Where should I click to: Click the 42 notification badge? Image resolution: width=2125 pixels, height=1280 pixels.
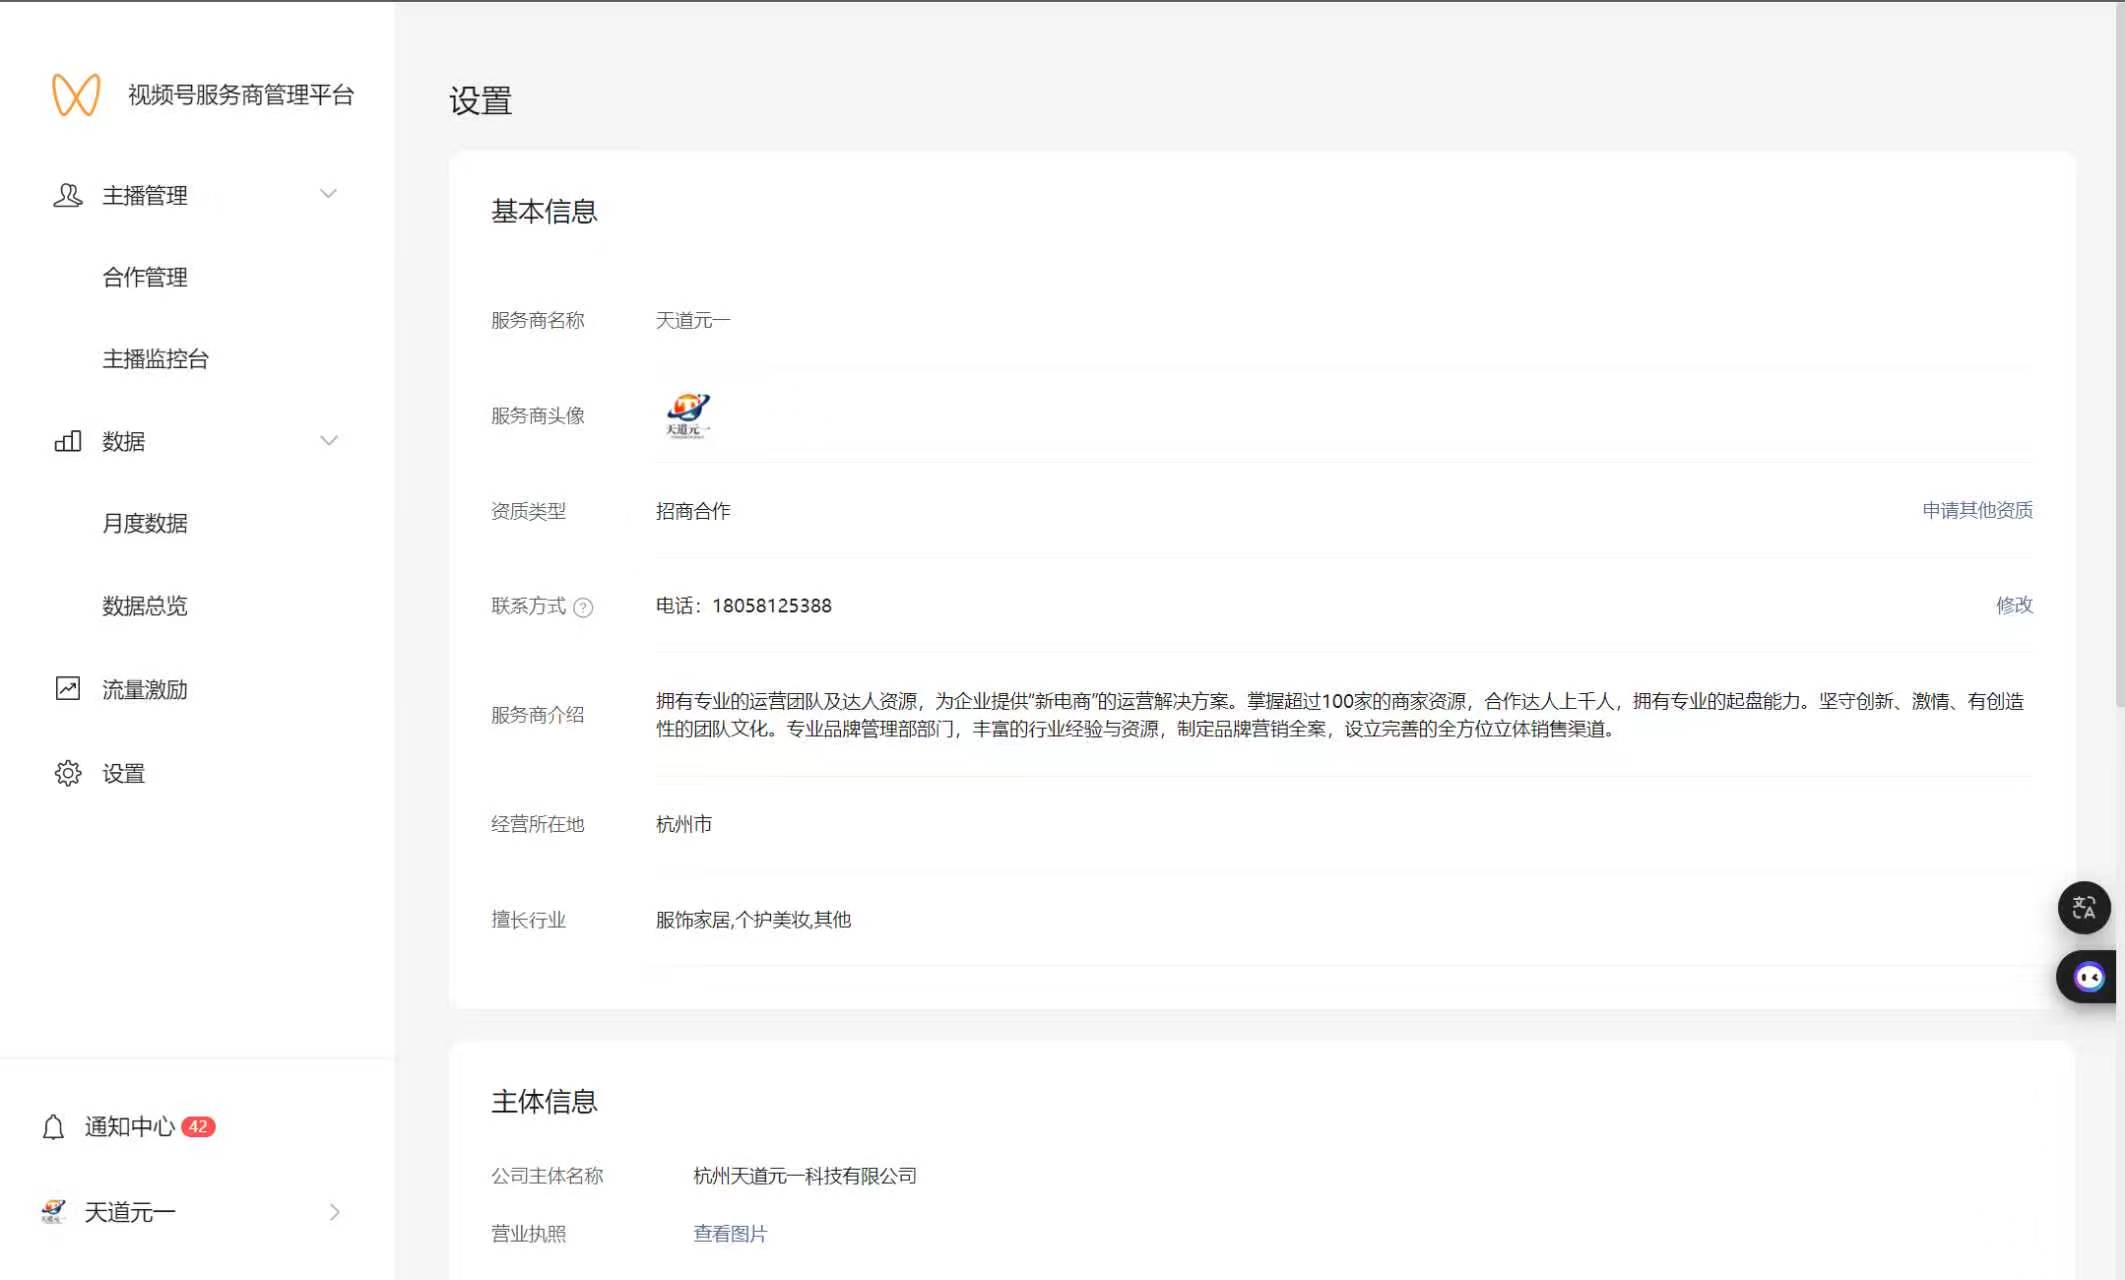198,1127
